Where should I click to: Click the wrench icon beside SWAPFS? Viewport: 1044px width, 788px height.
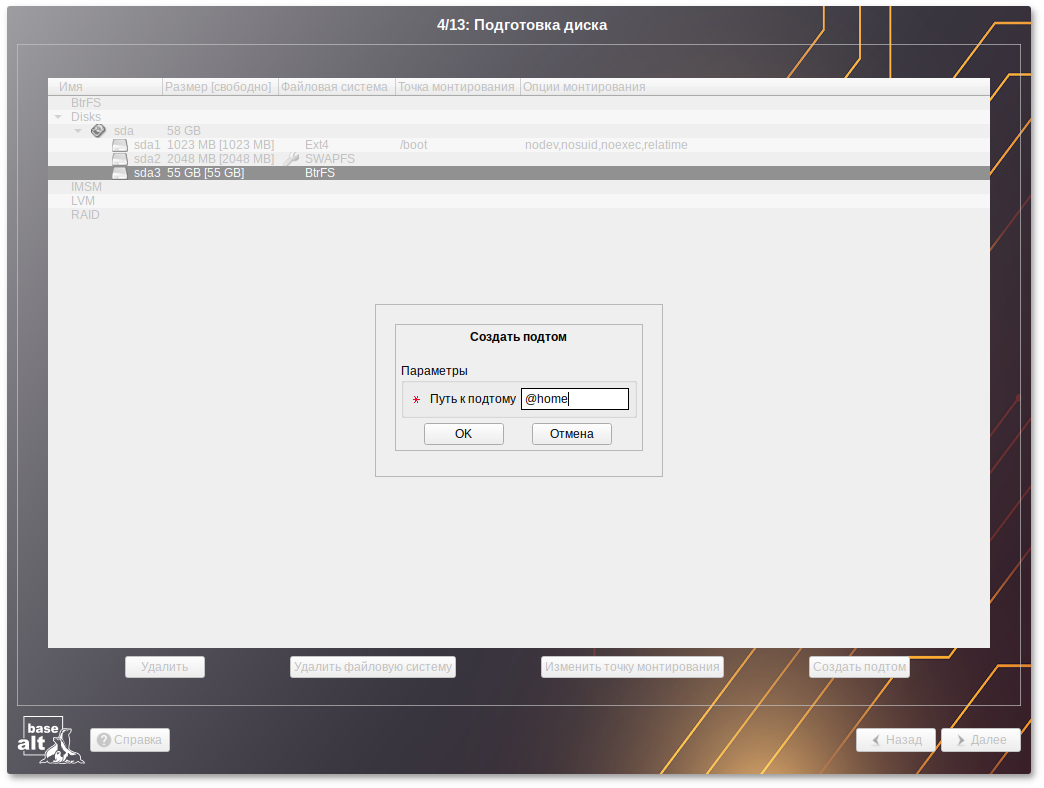click(x=291, y=159)
